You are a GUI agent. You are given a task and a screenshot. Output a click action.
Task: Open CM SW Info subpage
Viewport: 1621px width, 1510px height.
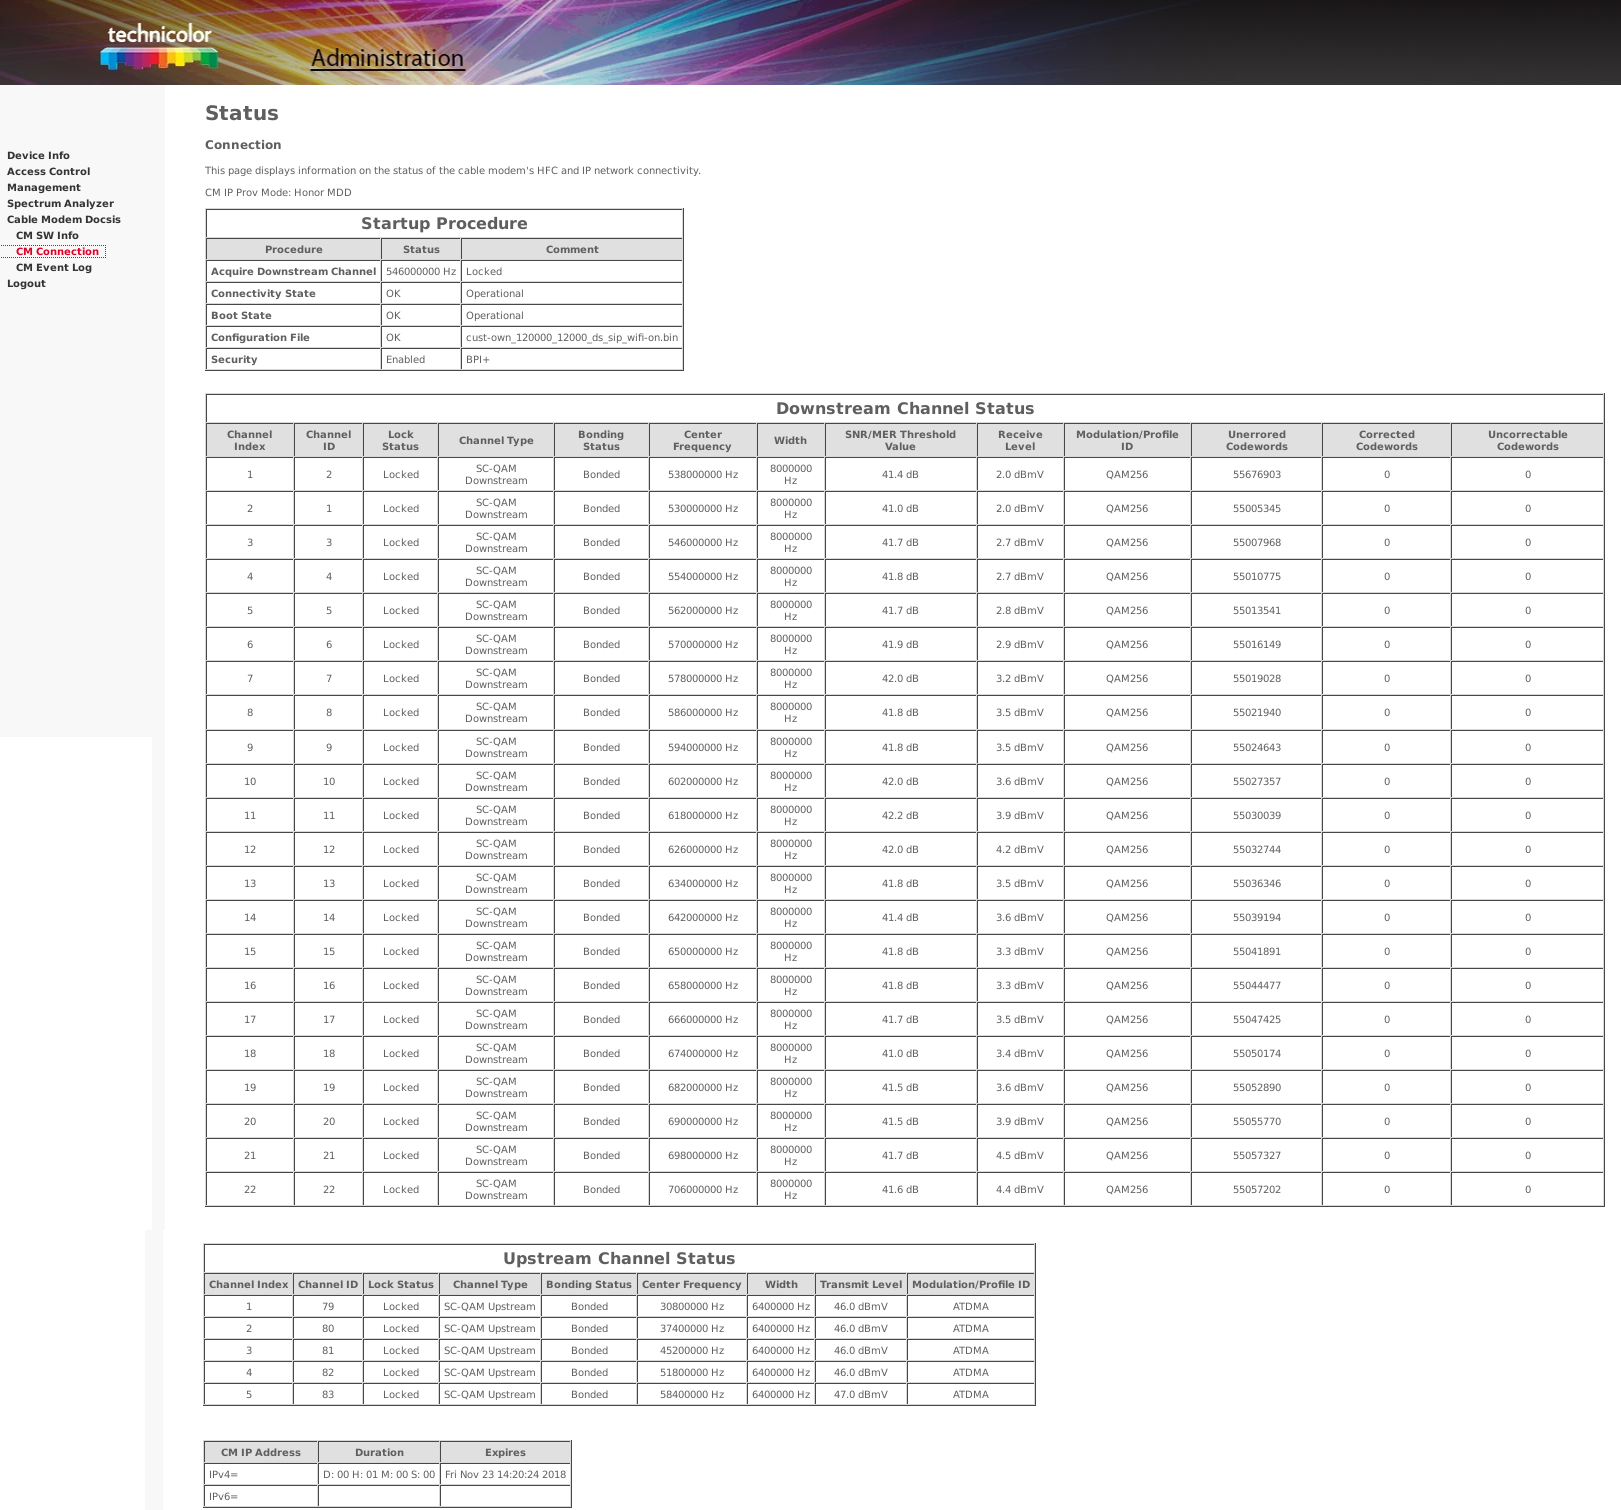[x=47, y=236]
